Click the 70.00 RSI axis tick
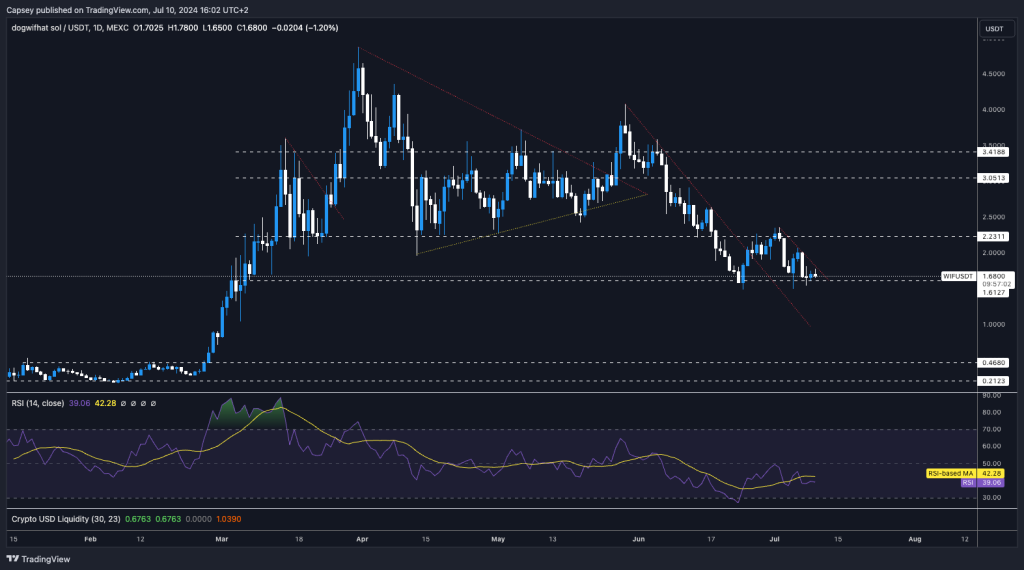Screen dimensions: 1024x570 pos(991,429)
